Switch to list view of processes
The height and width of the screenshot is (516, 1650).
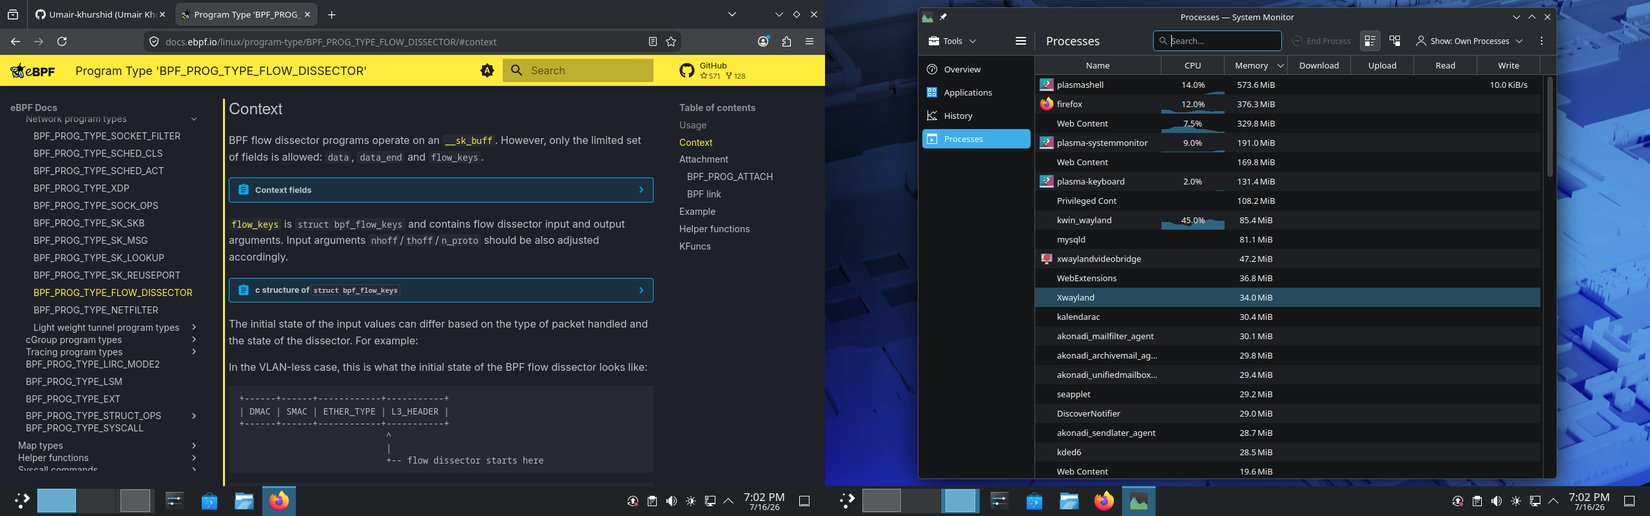click(1370, 41)
